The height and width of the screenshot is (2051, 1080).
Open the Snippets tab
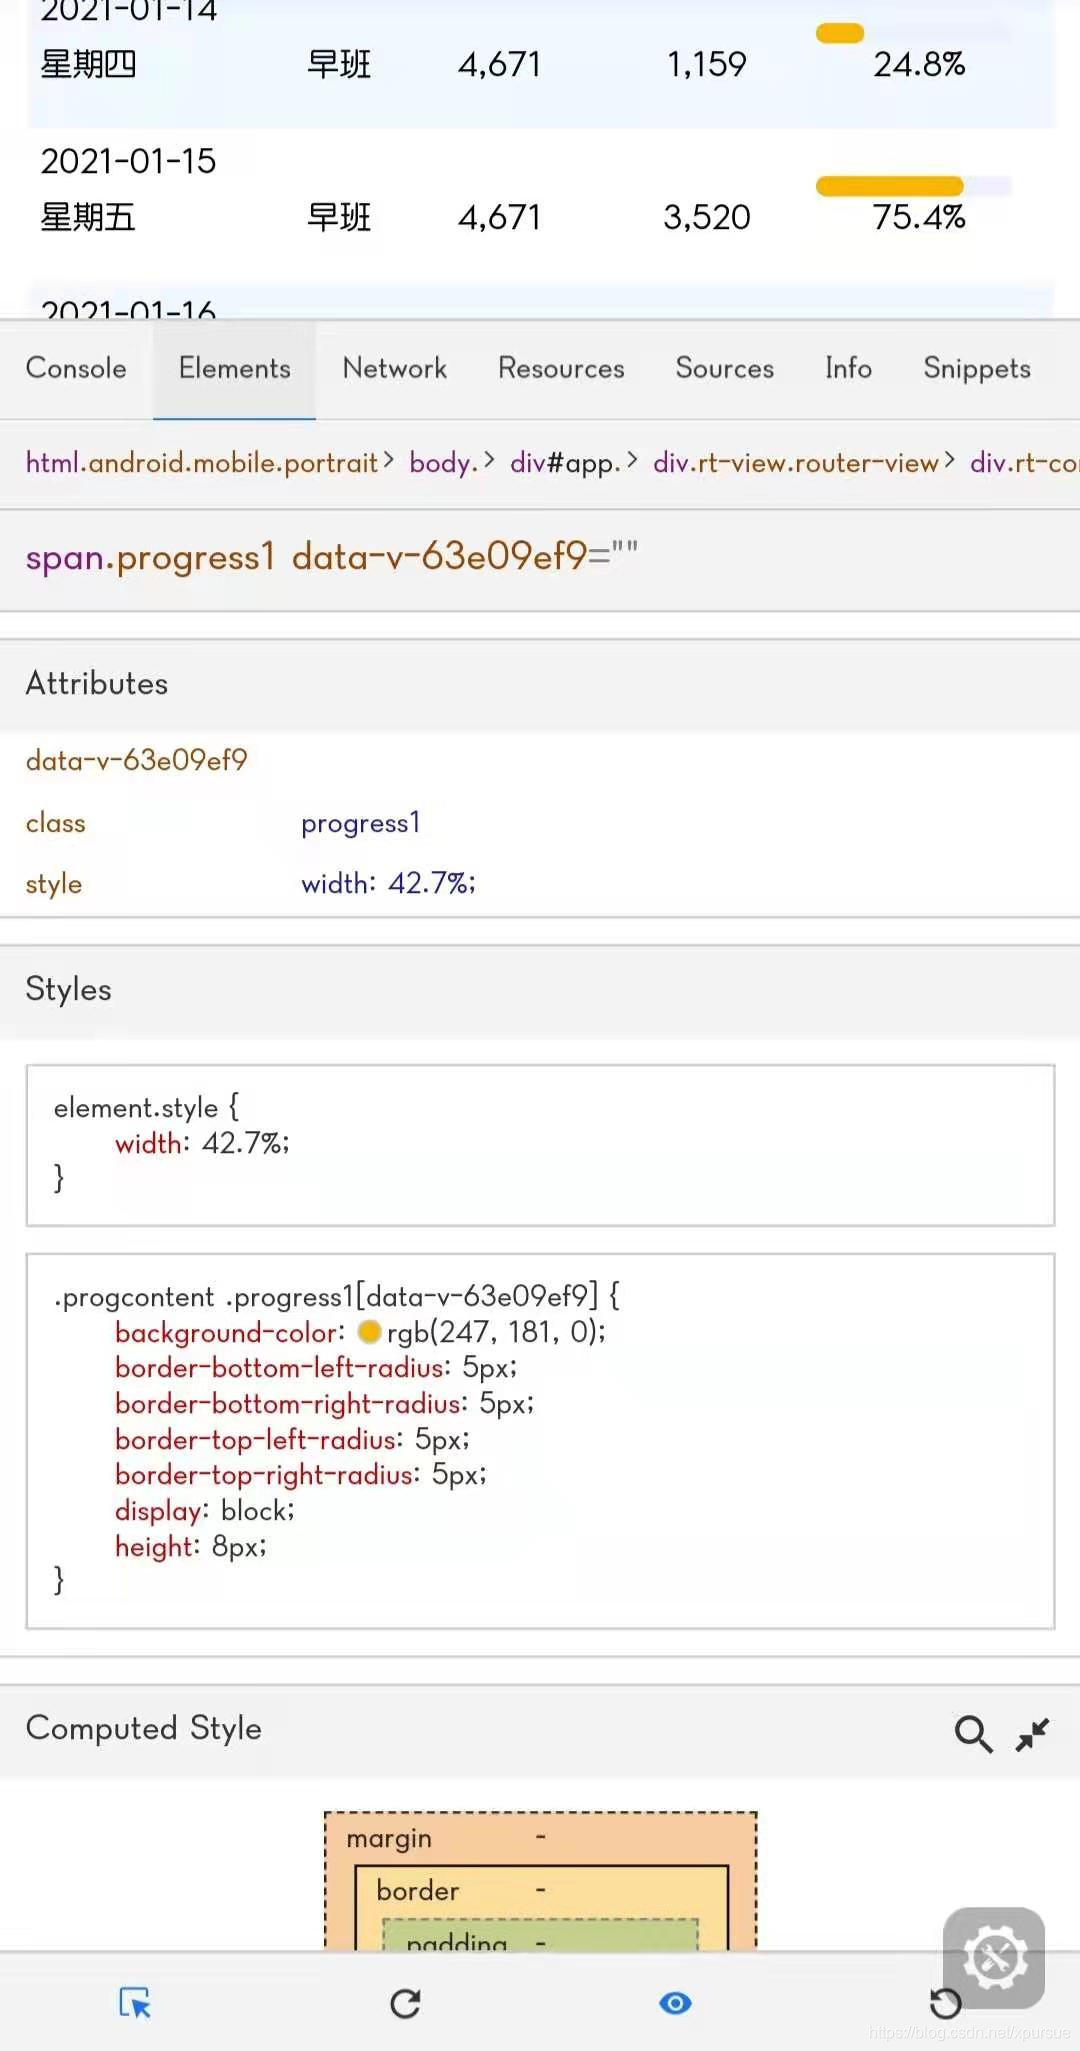click(977, 369)
